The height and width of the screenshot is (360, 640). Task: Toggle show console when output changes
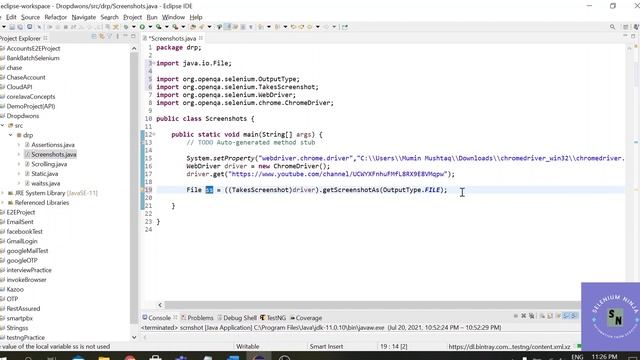point(566,316)
